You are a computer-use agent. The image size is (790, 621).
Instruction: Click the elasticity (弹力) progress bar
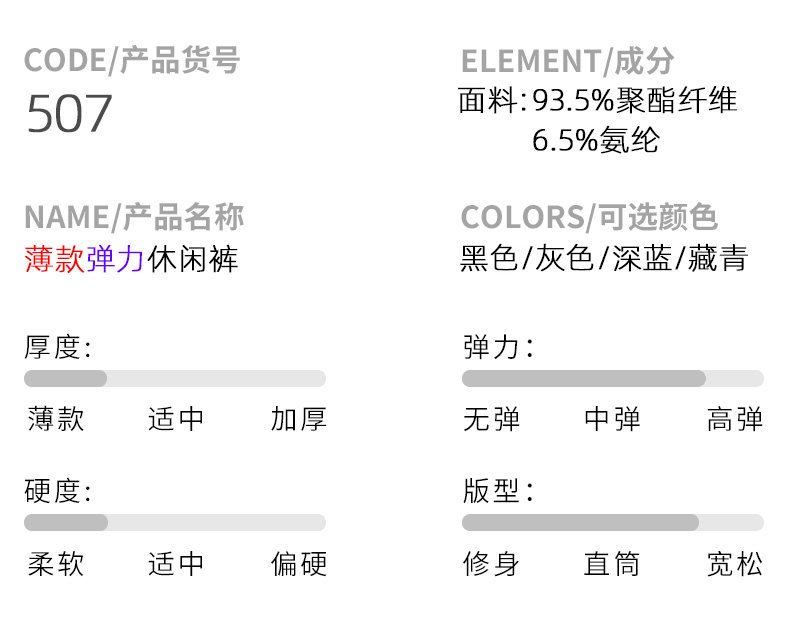(612, 378)
